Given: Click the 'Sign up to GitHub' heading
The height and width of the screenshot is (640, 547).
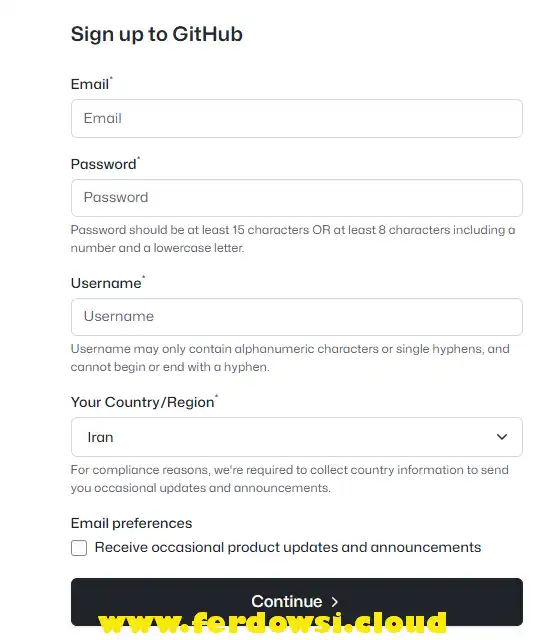Looking at the screenshot, I should 157,34.
